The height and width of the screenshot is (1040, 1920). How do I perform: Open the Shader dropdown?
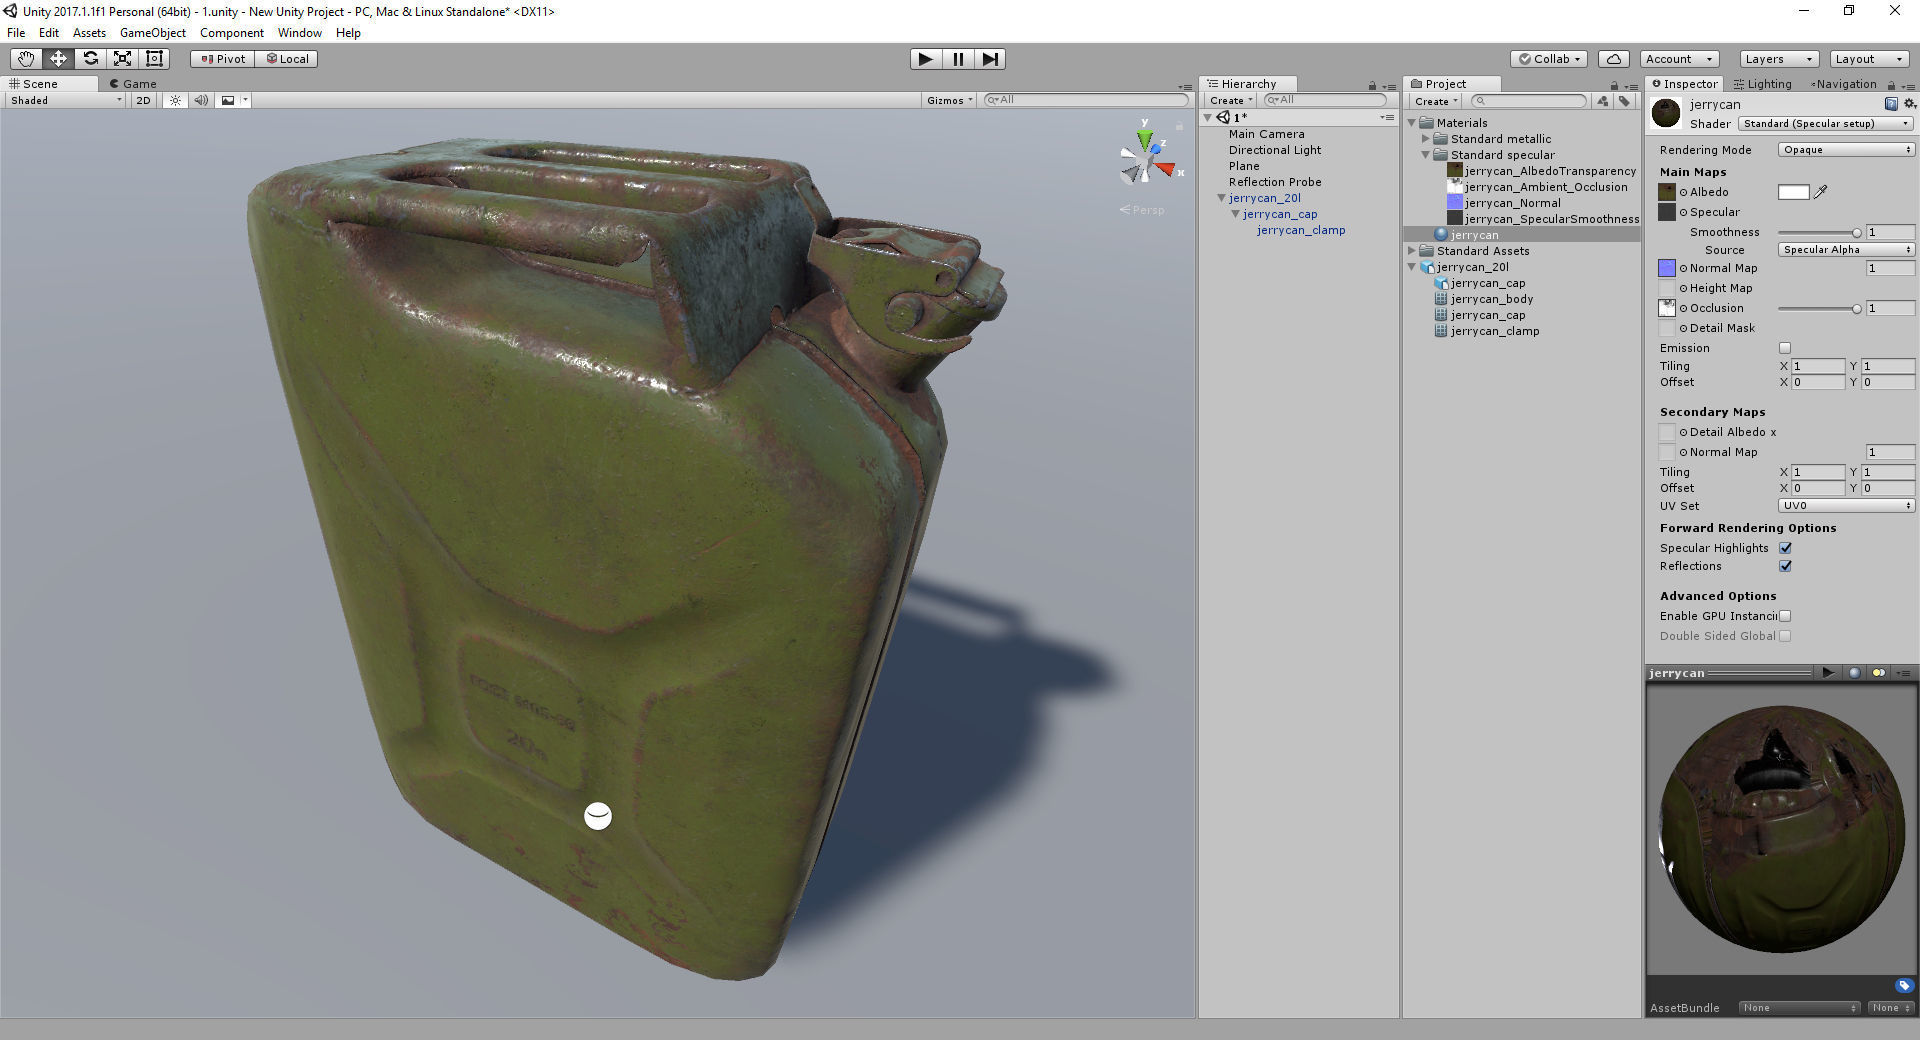[1825, 124]
